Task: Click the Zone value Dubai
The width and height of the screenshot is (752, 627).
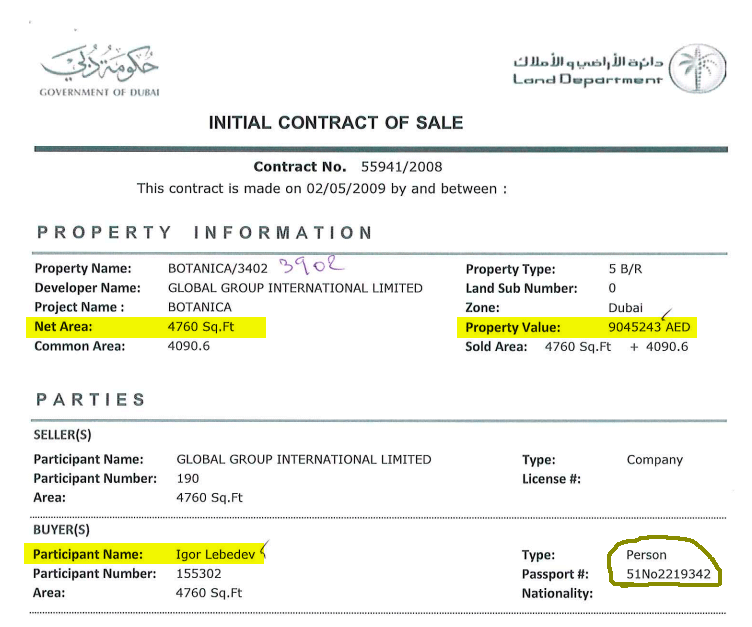Action: coord(625,308)
